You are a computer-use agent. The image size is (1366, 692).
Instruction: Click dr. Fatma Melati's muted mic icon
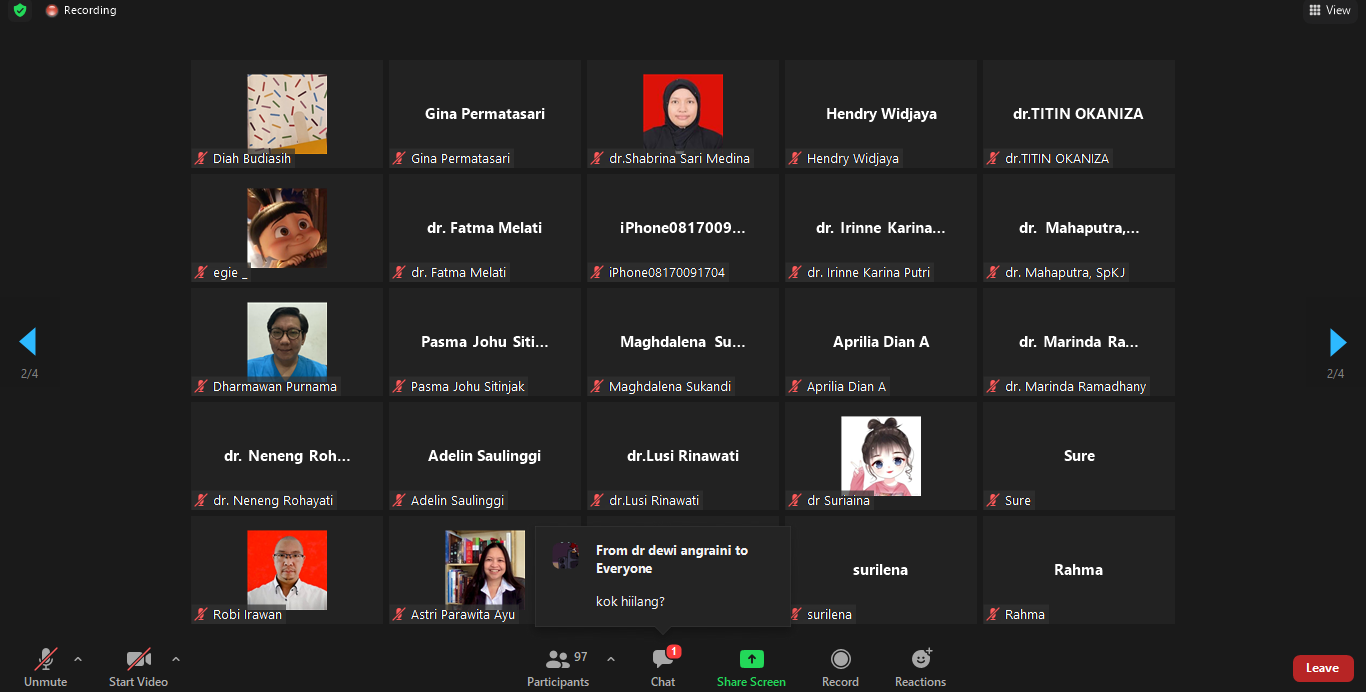[400, 272]
